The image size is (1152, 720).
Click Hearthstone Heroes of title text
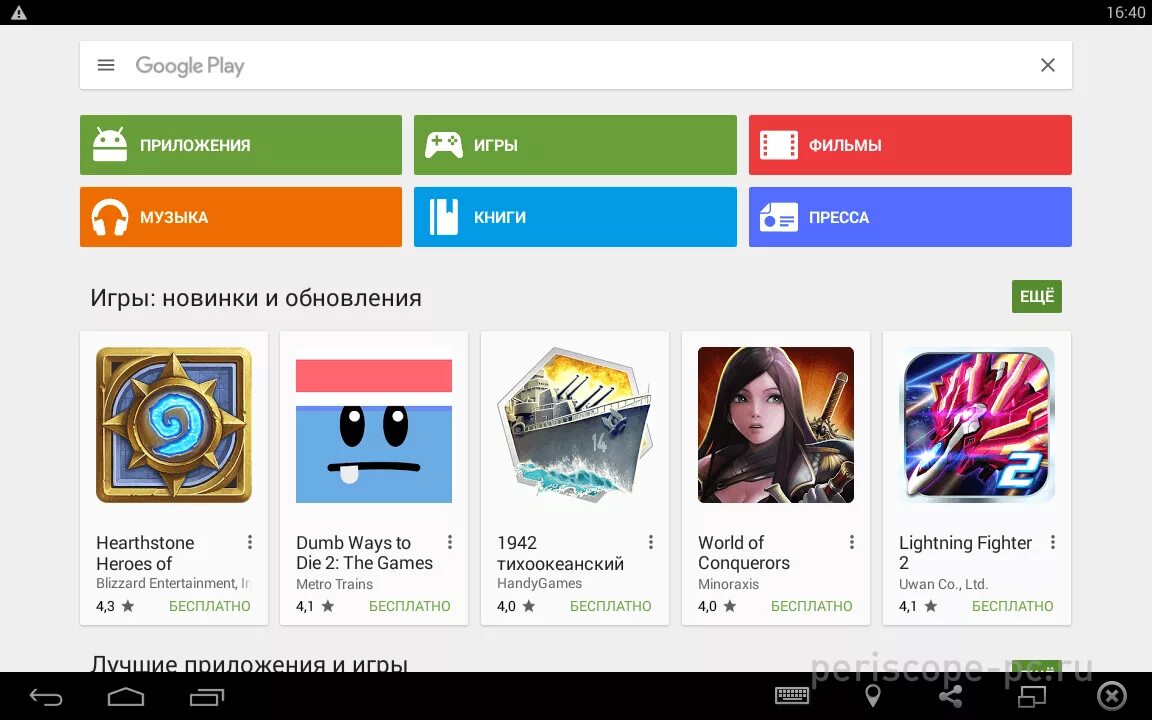145,553
